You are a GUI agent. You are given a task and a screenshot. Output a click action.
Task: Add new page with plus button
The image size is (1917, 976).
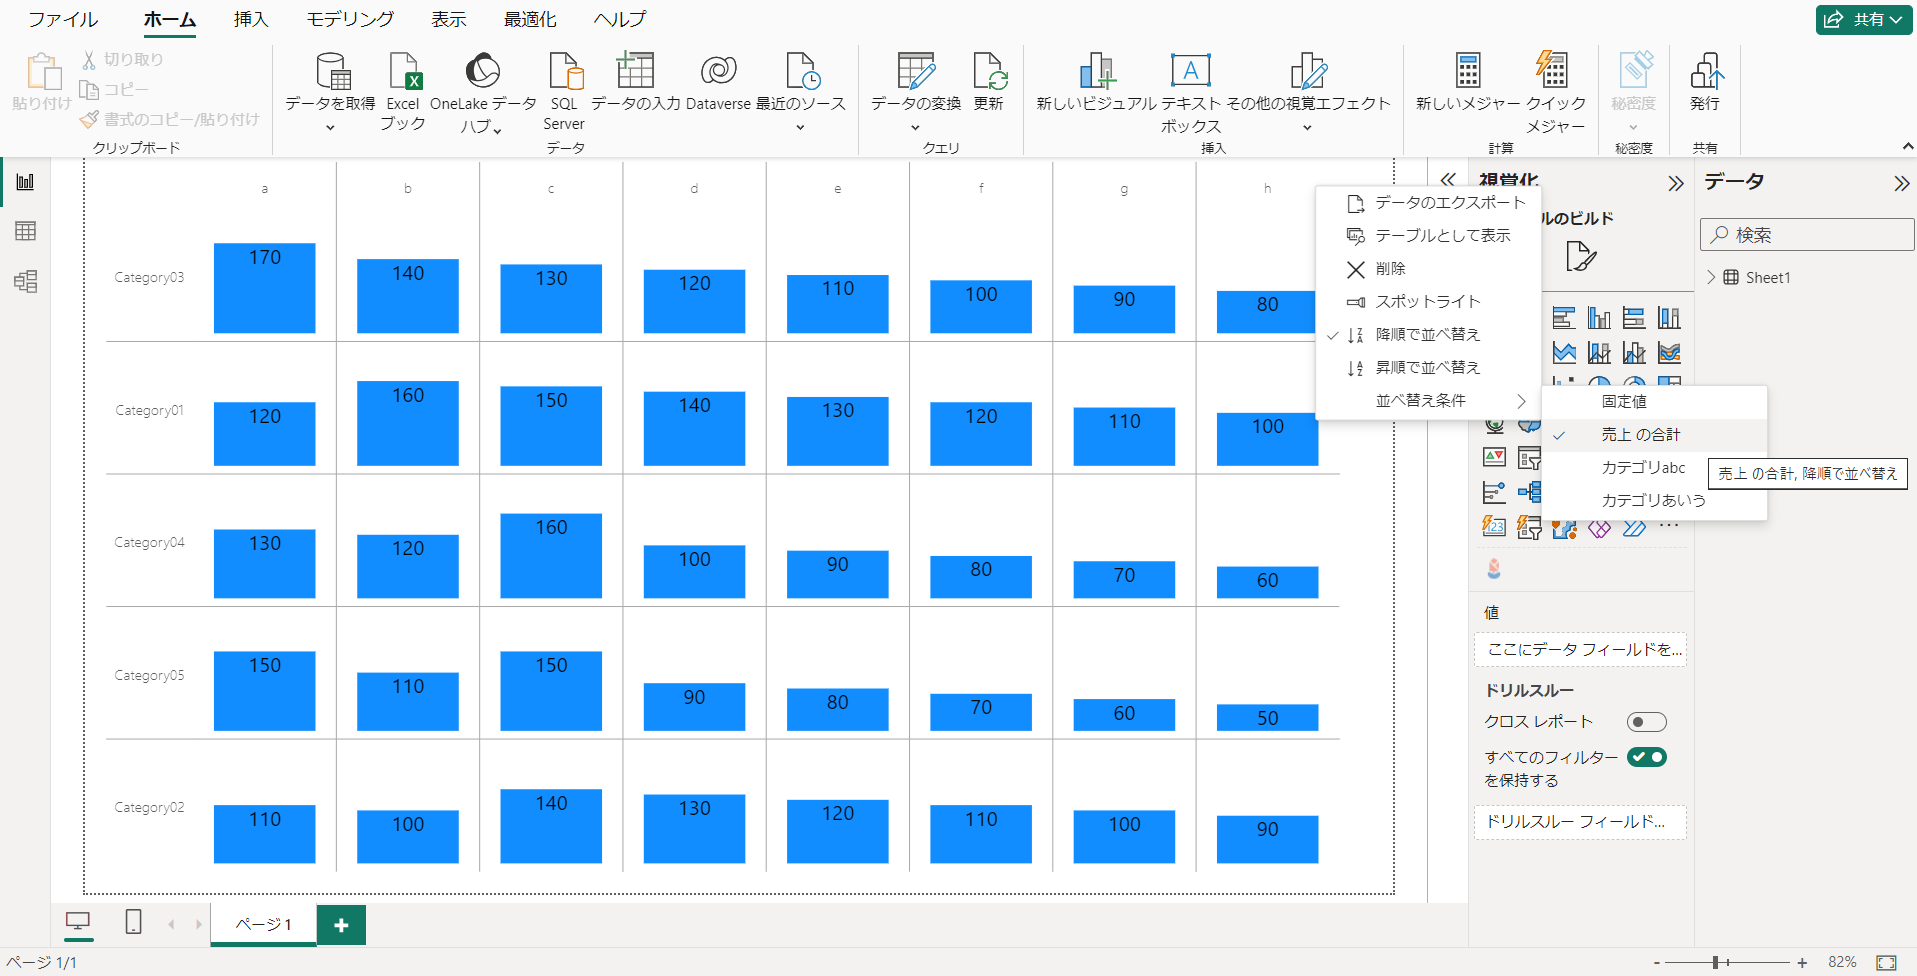(x=341, y=925)
